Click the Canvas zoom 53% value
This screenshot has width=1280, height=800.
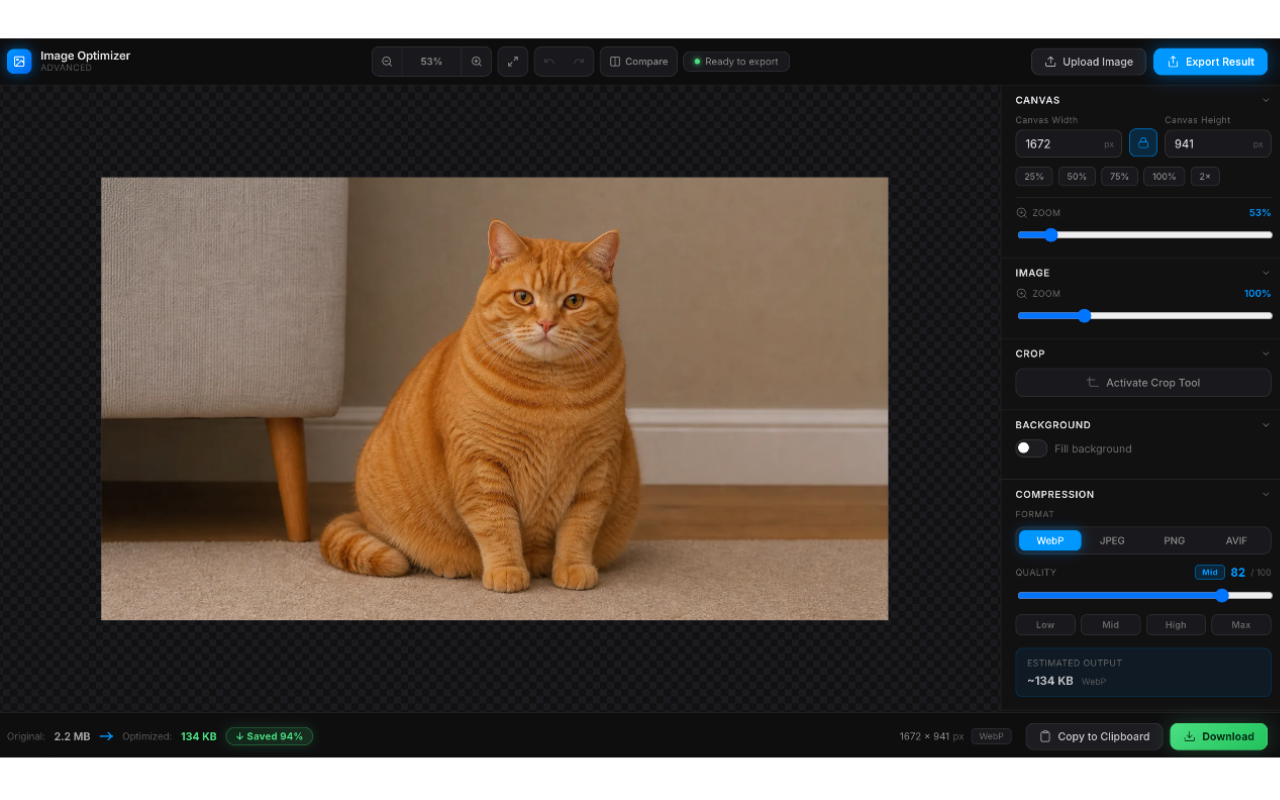coord(1260,213)
